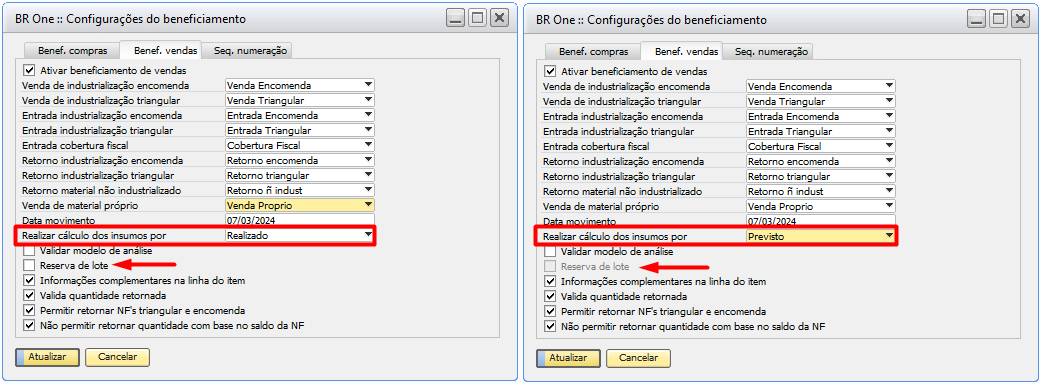The image size is (1040, 384).
Task: Click Data movimento date field in left window
Action: tap(300, 220)
